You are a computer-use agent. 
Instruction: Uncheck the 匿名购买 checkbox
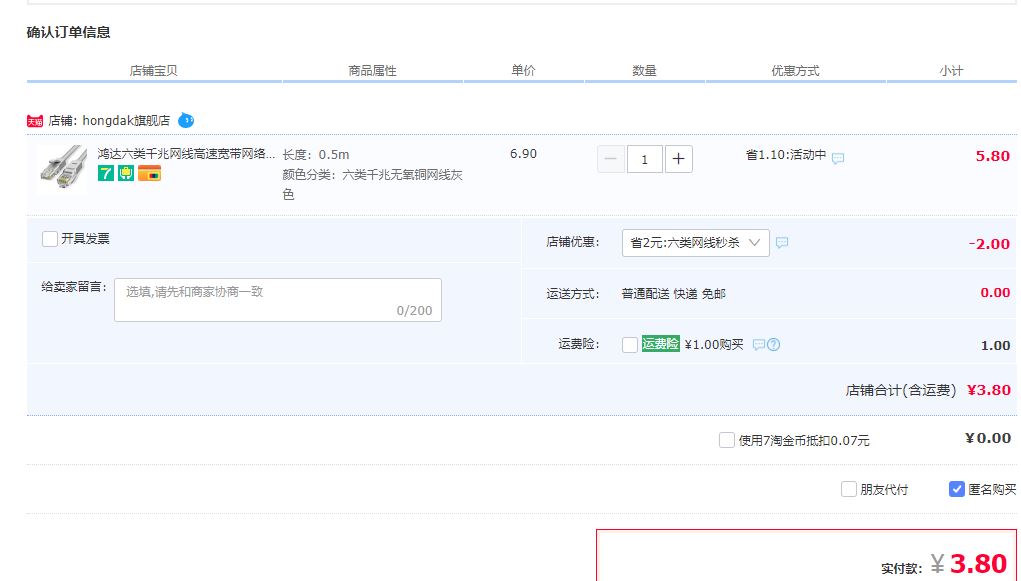pos(957,489)
